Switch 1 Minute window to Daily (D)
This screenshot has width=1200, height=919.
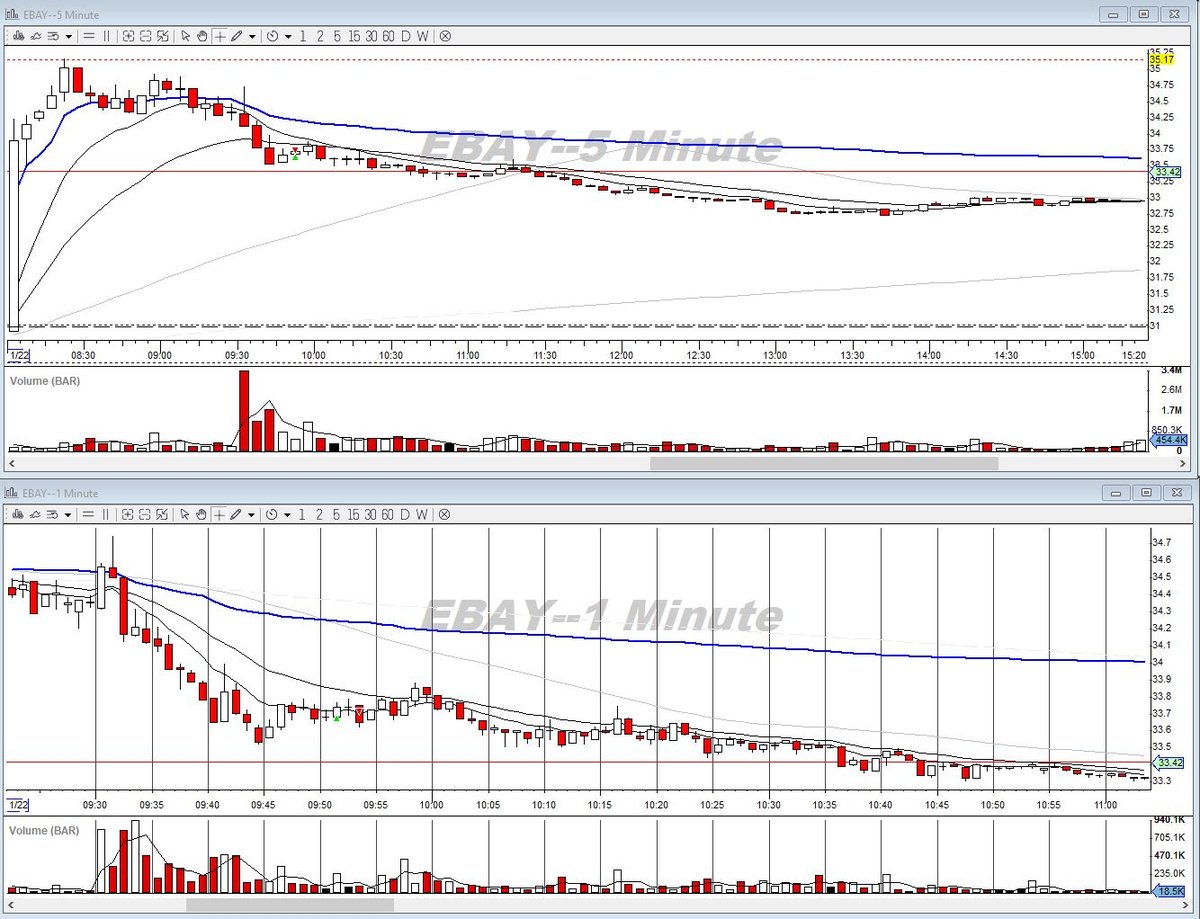click(405, 514)
